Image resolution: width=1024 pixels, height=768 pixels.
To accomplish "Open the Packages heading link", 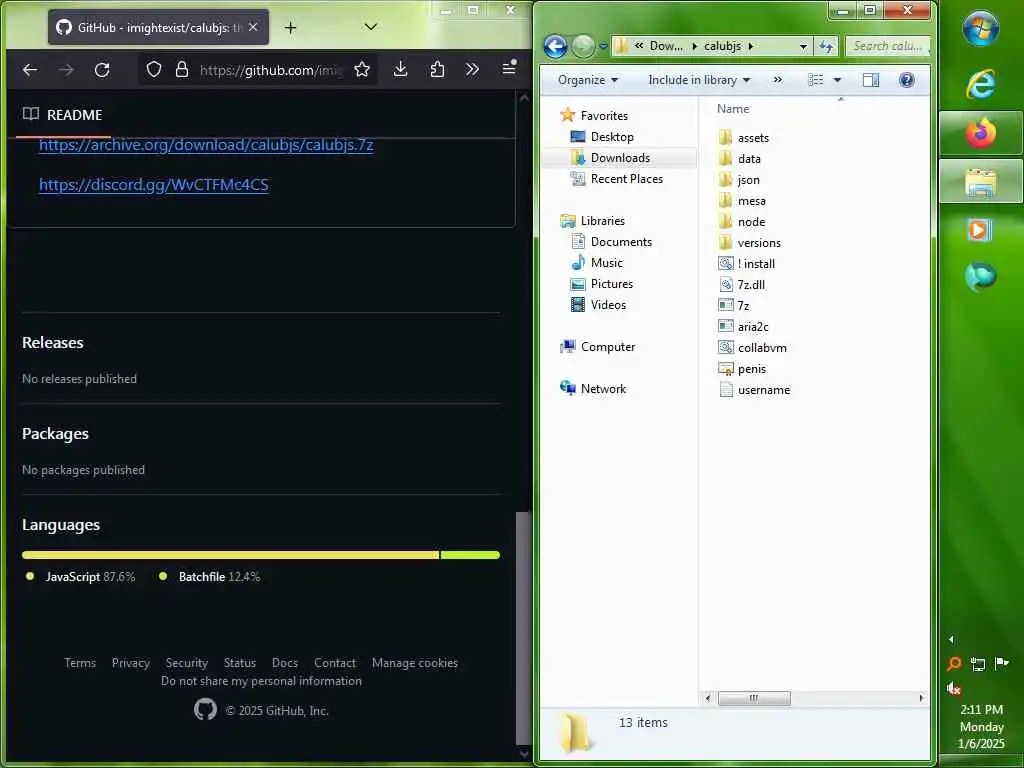I will (x=56, y=434).
